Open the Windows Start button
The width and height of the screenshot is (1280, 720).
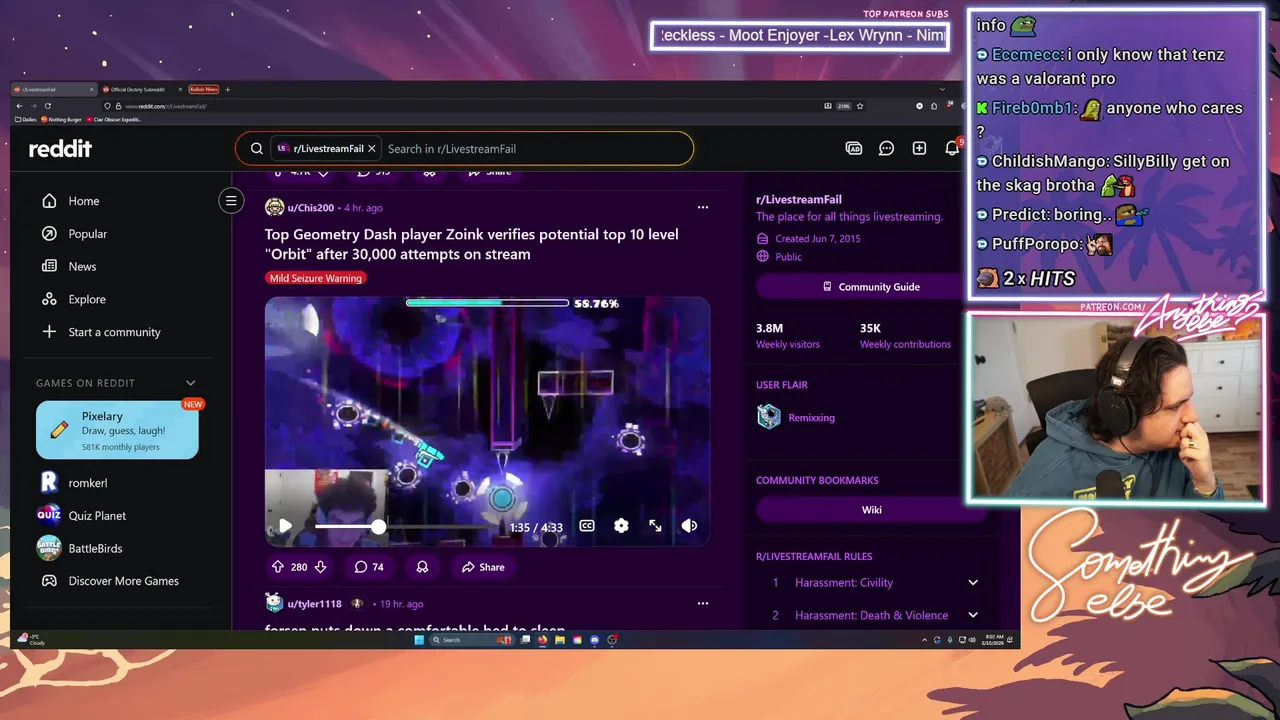coord(419,640)
